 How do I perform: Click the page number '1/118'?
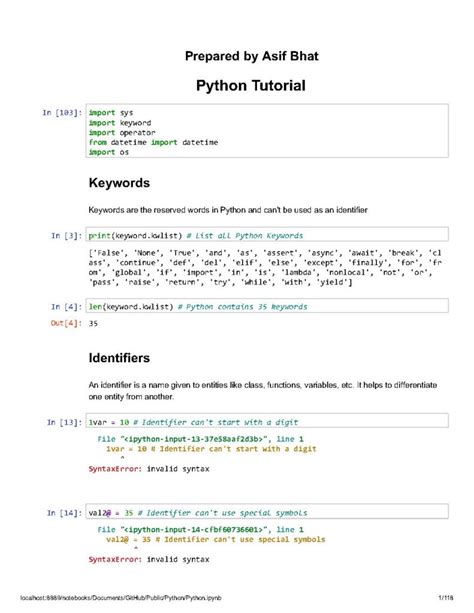click(446, 598)
